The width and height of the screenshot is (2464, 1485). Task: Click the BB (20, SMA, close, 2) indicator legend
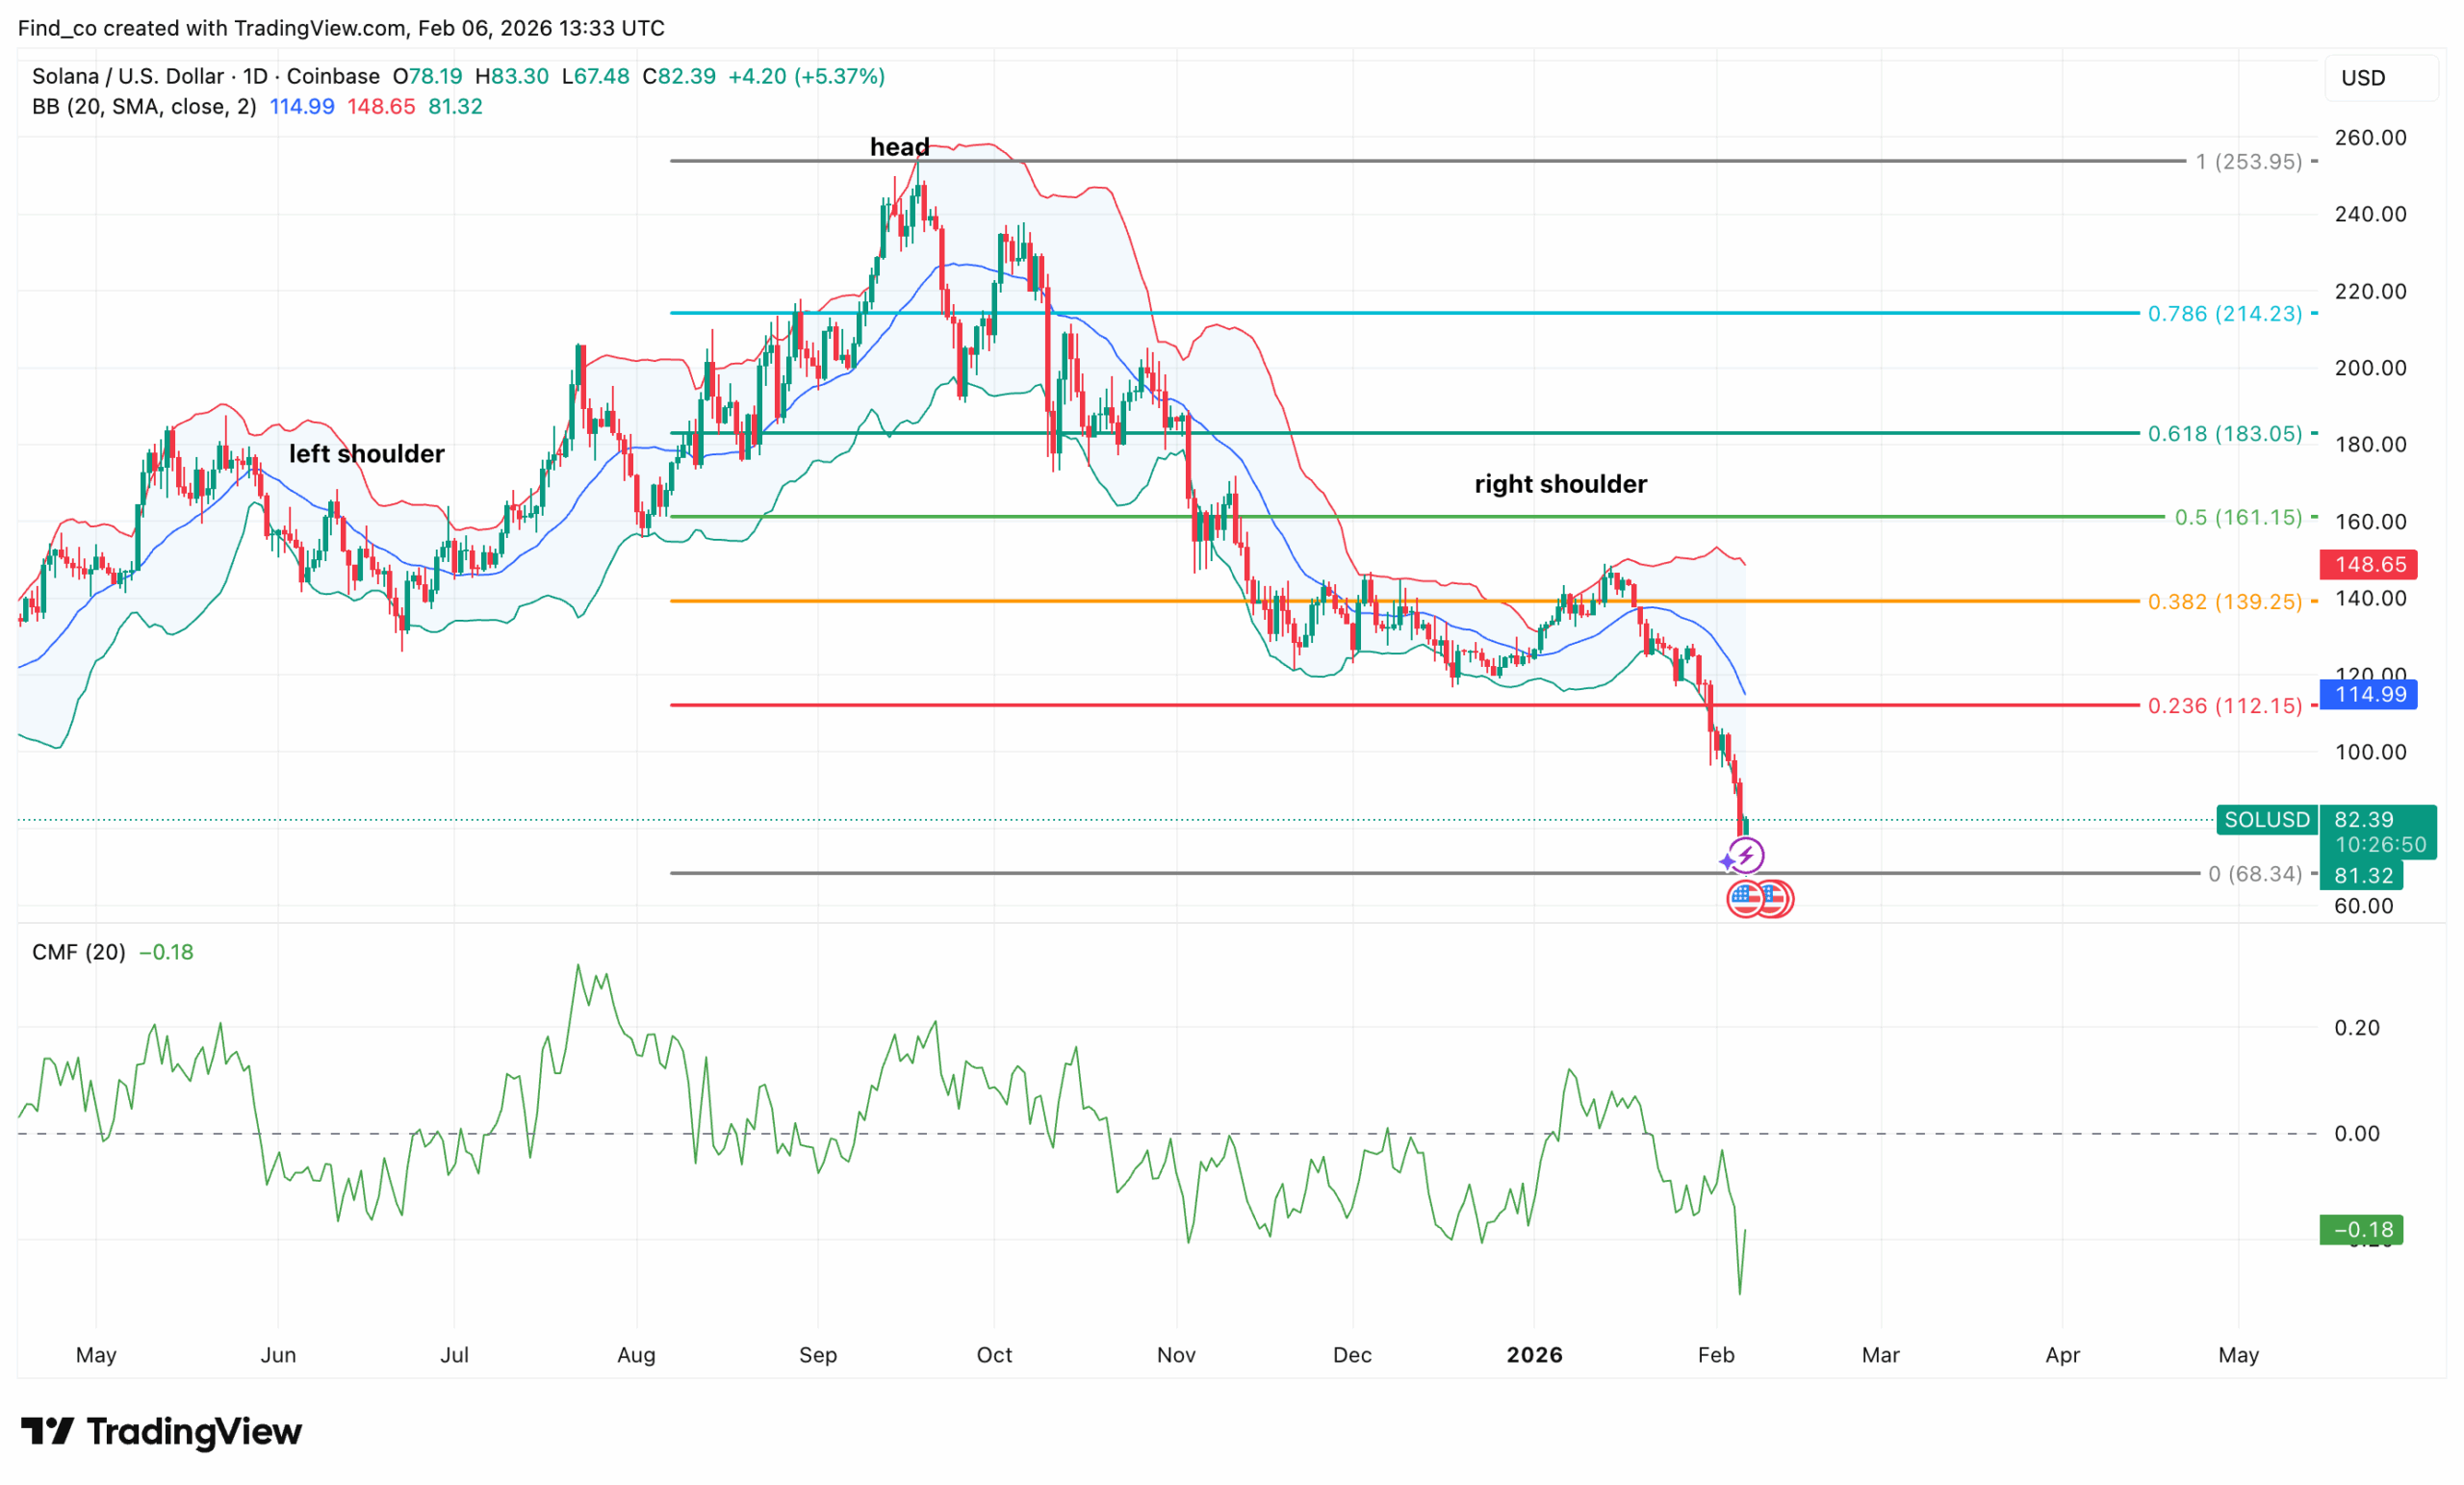pyautogui.click(x=144, y=106)
